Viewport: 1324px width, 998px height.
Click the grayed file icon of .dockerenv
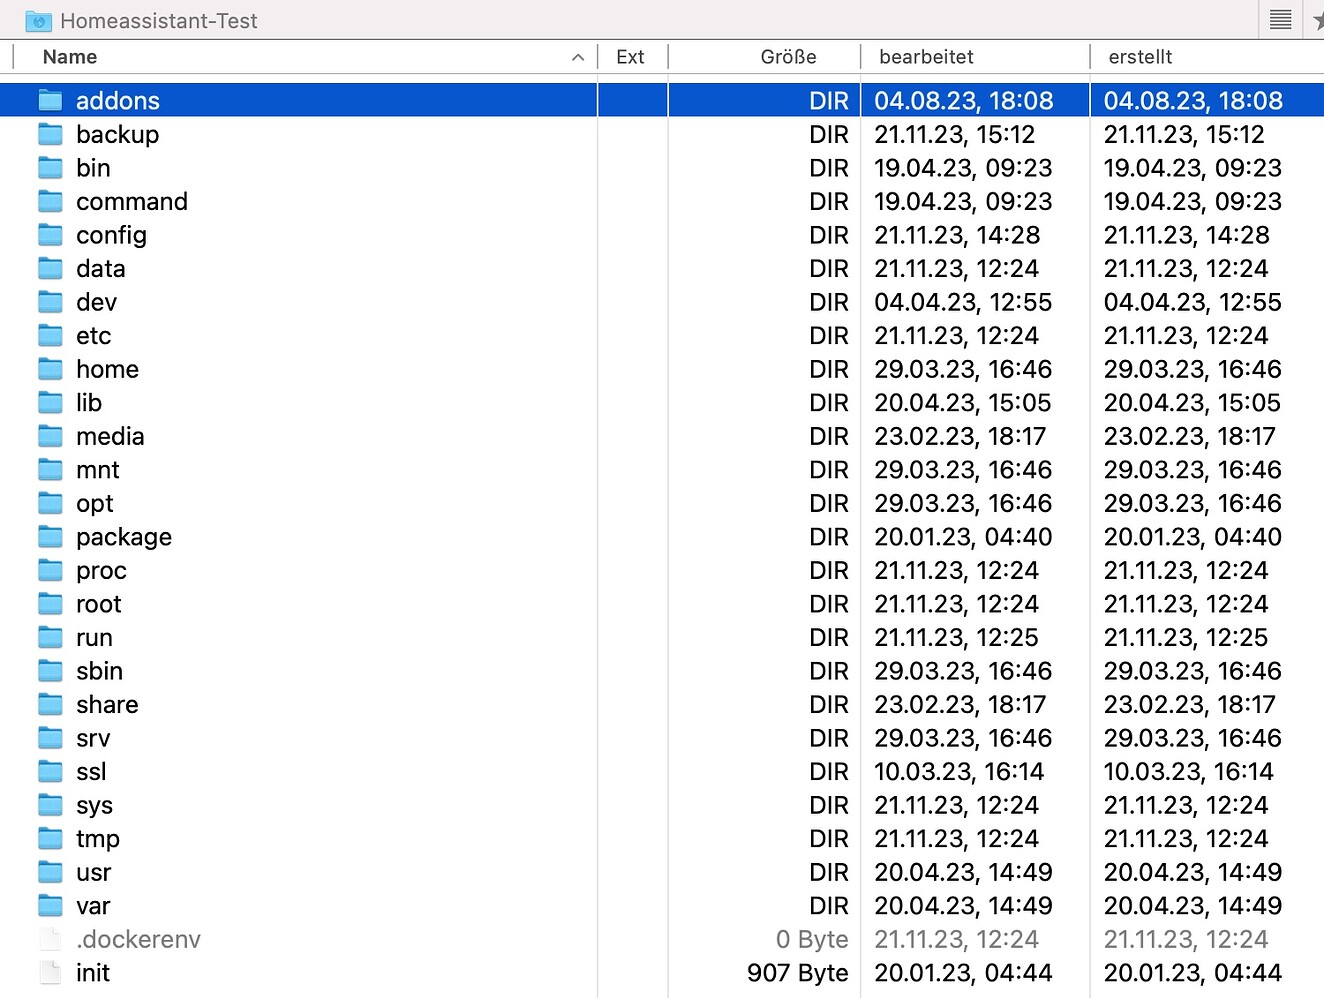click(50, 939)
